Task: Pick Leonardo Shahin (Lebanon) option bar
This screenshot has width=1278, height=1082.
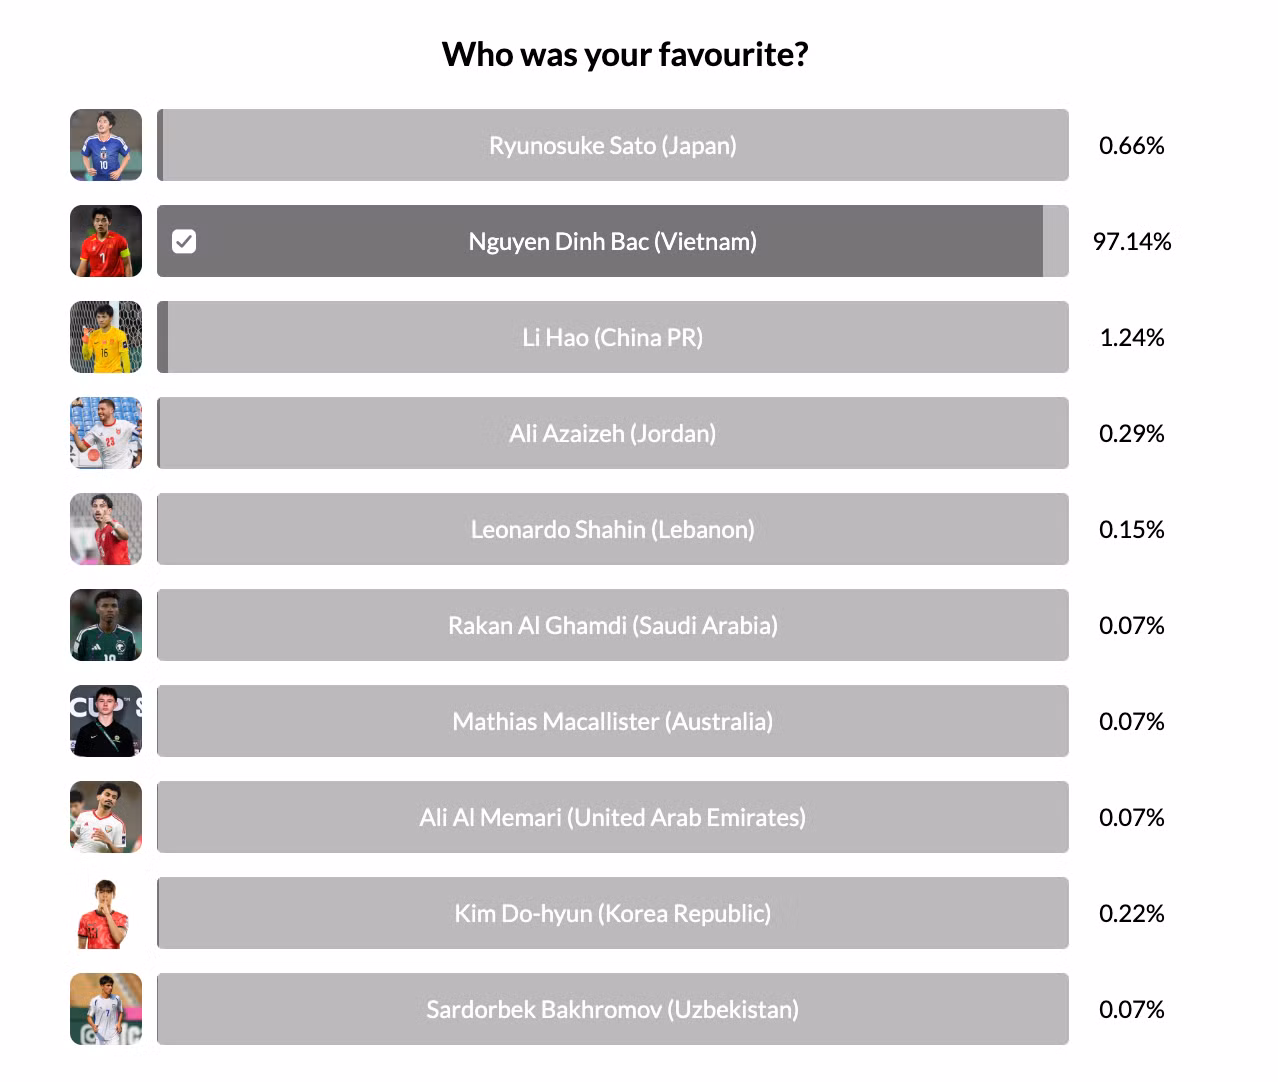Action: click(612, 529)
